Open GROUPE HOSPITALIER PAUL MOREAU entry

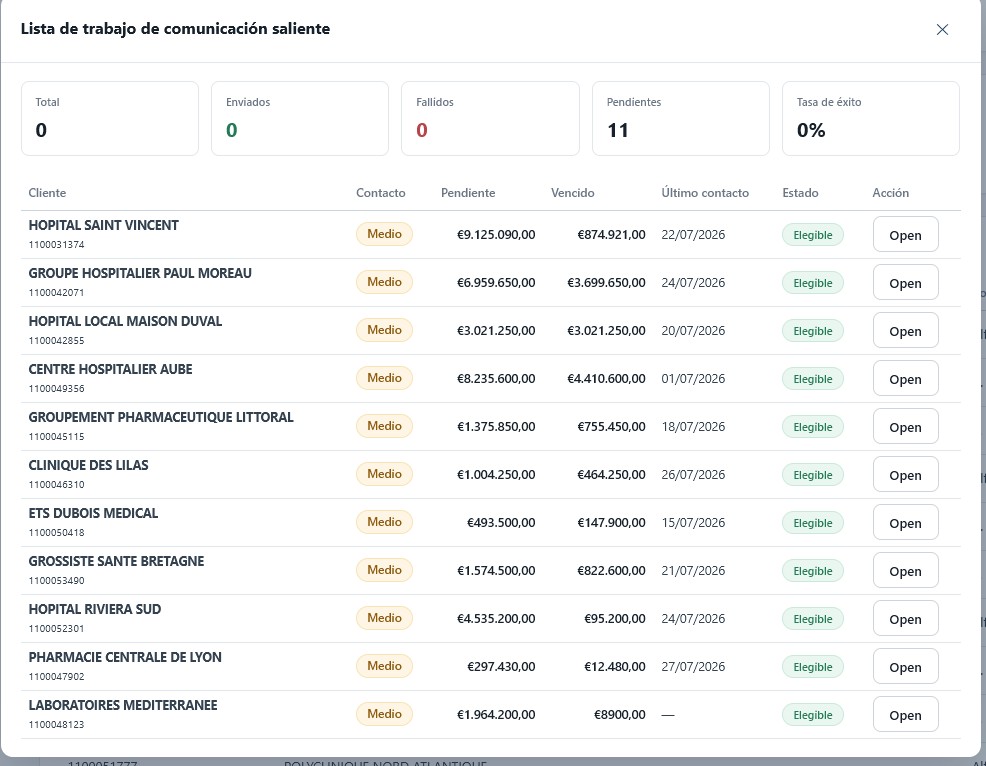coord(906,282)
